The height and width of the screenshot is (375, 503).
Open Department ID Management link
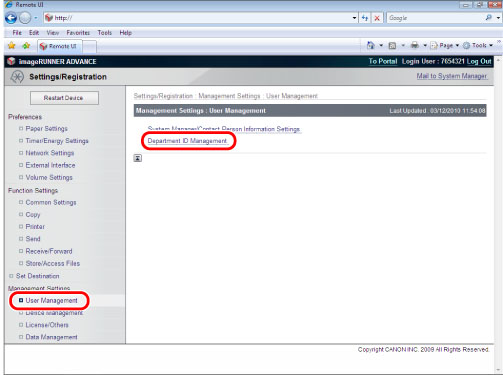click(187, 141)
